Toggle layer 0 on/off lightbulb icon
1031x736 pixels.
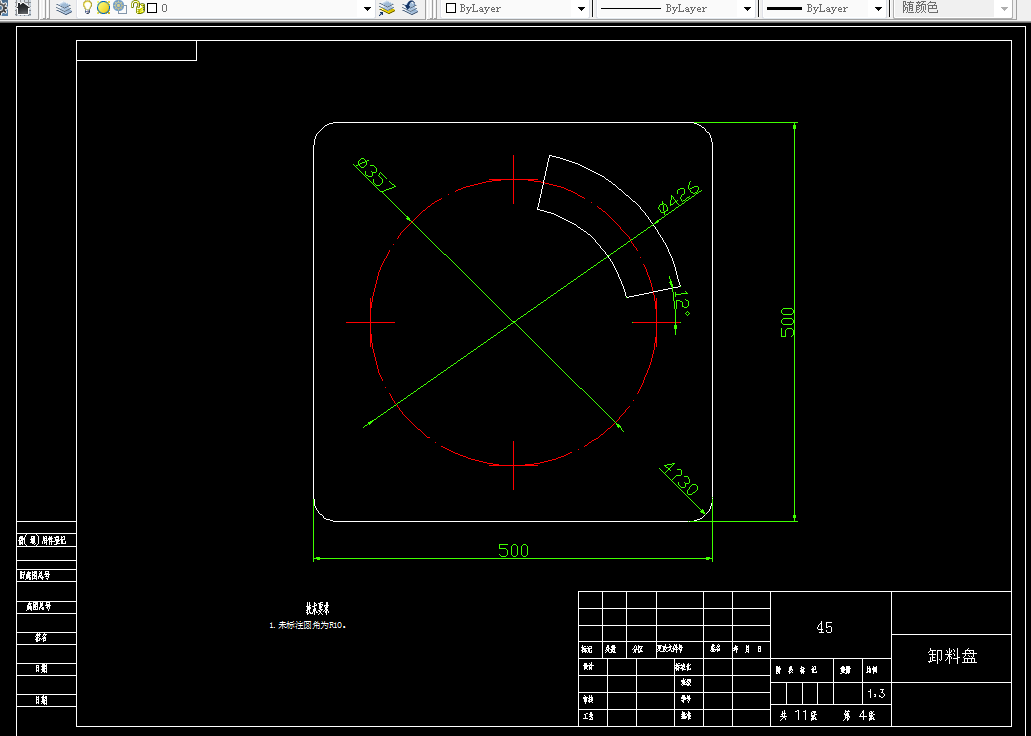click(87, 8)
